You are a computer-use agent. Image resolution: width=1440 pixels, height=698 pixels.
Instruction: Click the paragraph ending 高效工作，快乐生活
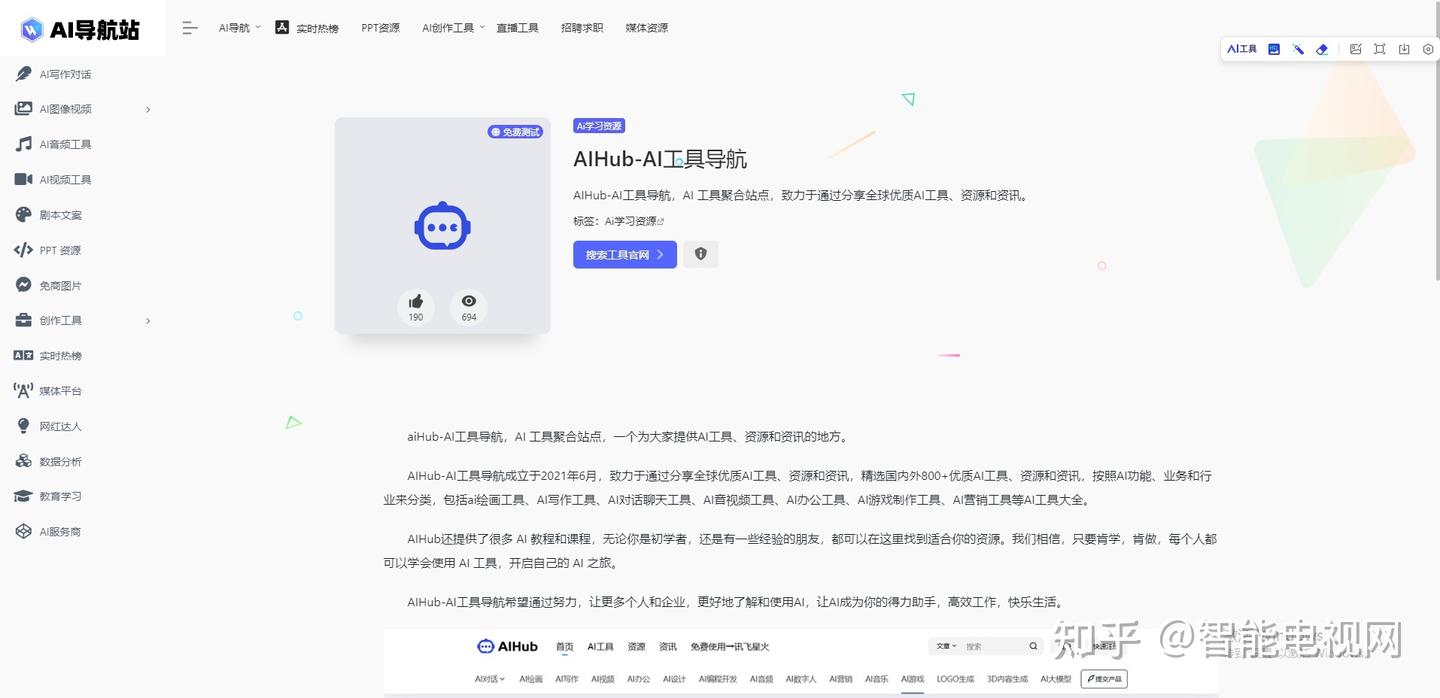[737, 602]
